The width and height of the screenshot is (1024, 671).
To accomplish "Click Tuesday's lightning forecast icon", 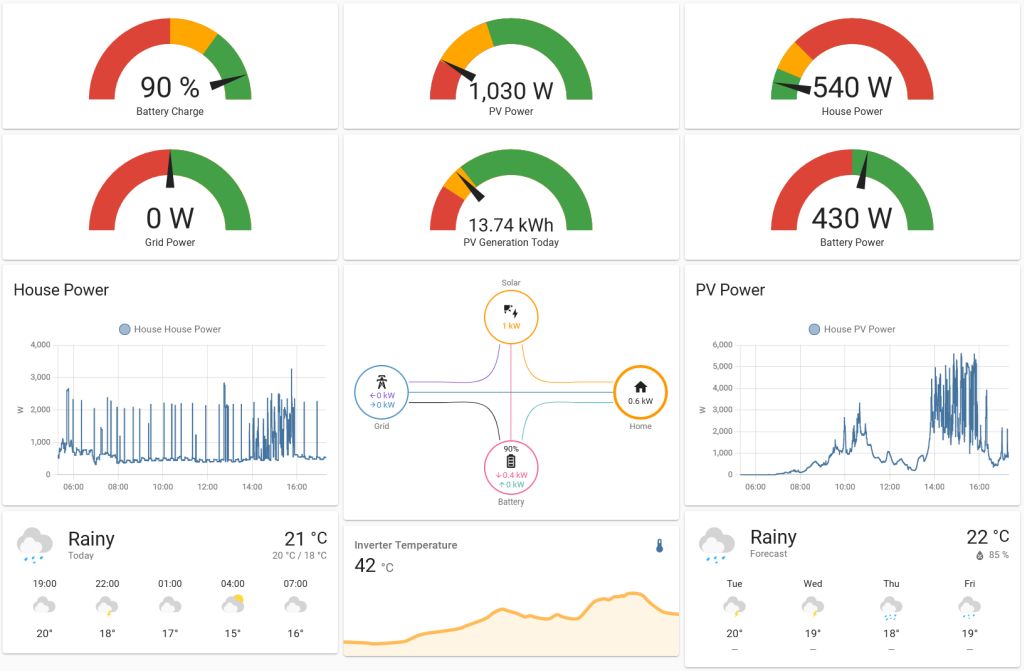I will pyautogui.click(x=734, y=606).
